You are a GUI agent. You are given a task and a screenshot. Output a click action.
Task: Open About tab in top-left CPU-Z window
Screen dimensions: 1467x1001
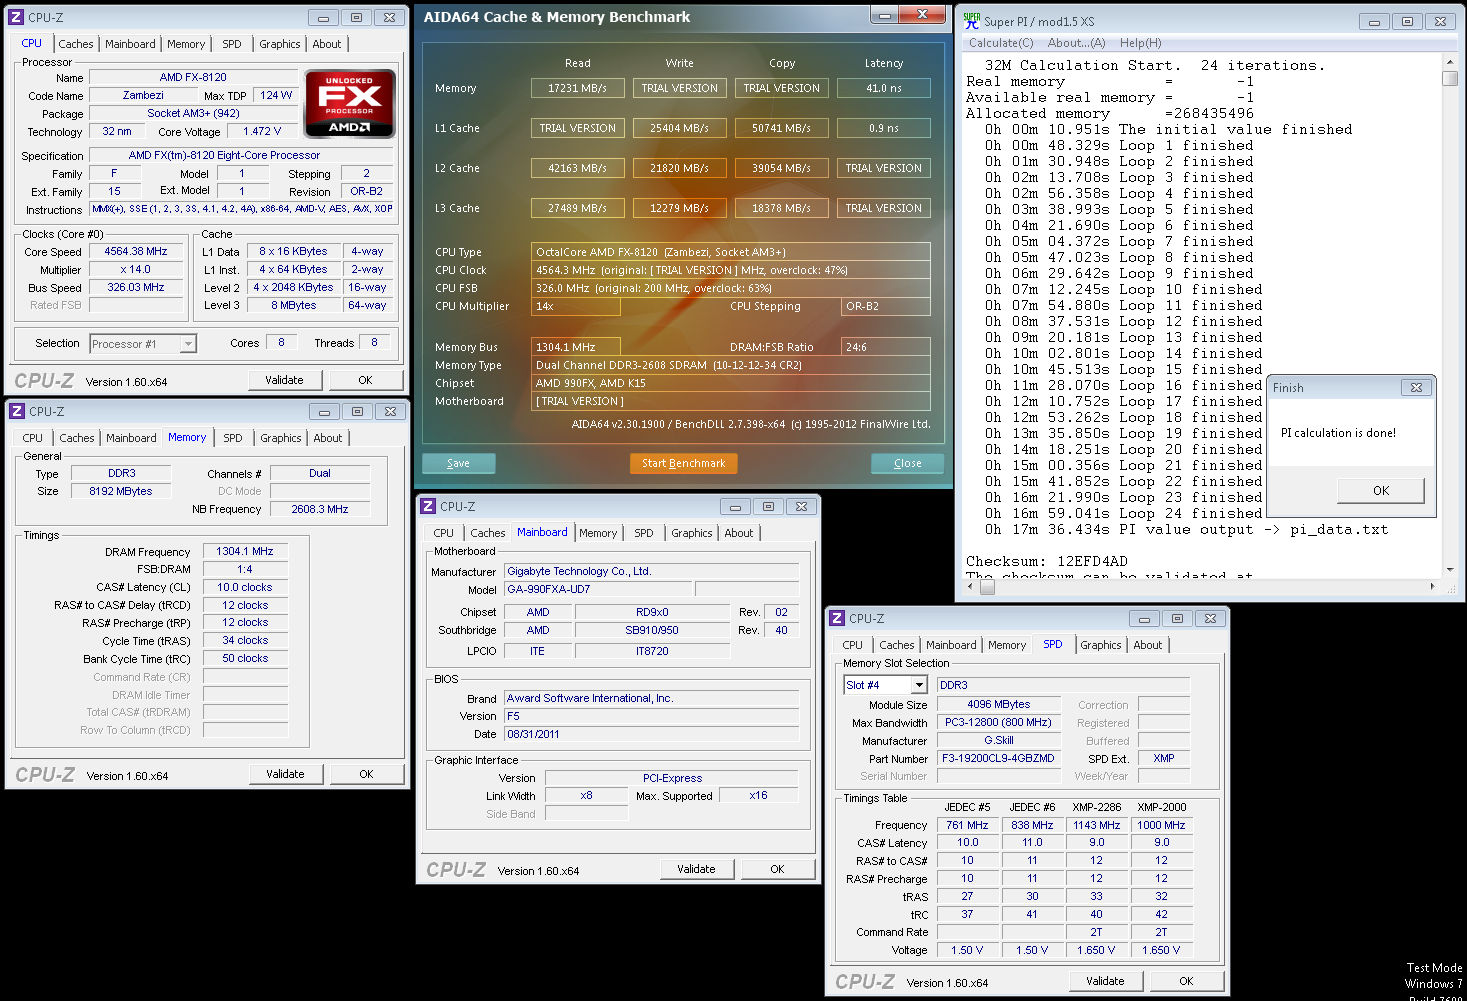pos(327,44)
